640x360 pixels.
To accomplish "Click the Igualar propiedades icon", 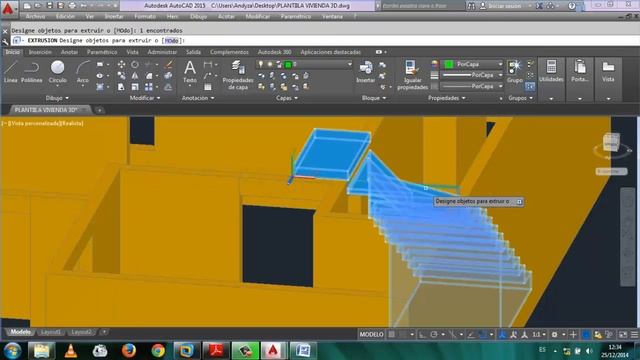I will [x=412, y=75].
